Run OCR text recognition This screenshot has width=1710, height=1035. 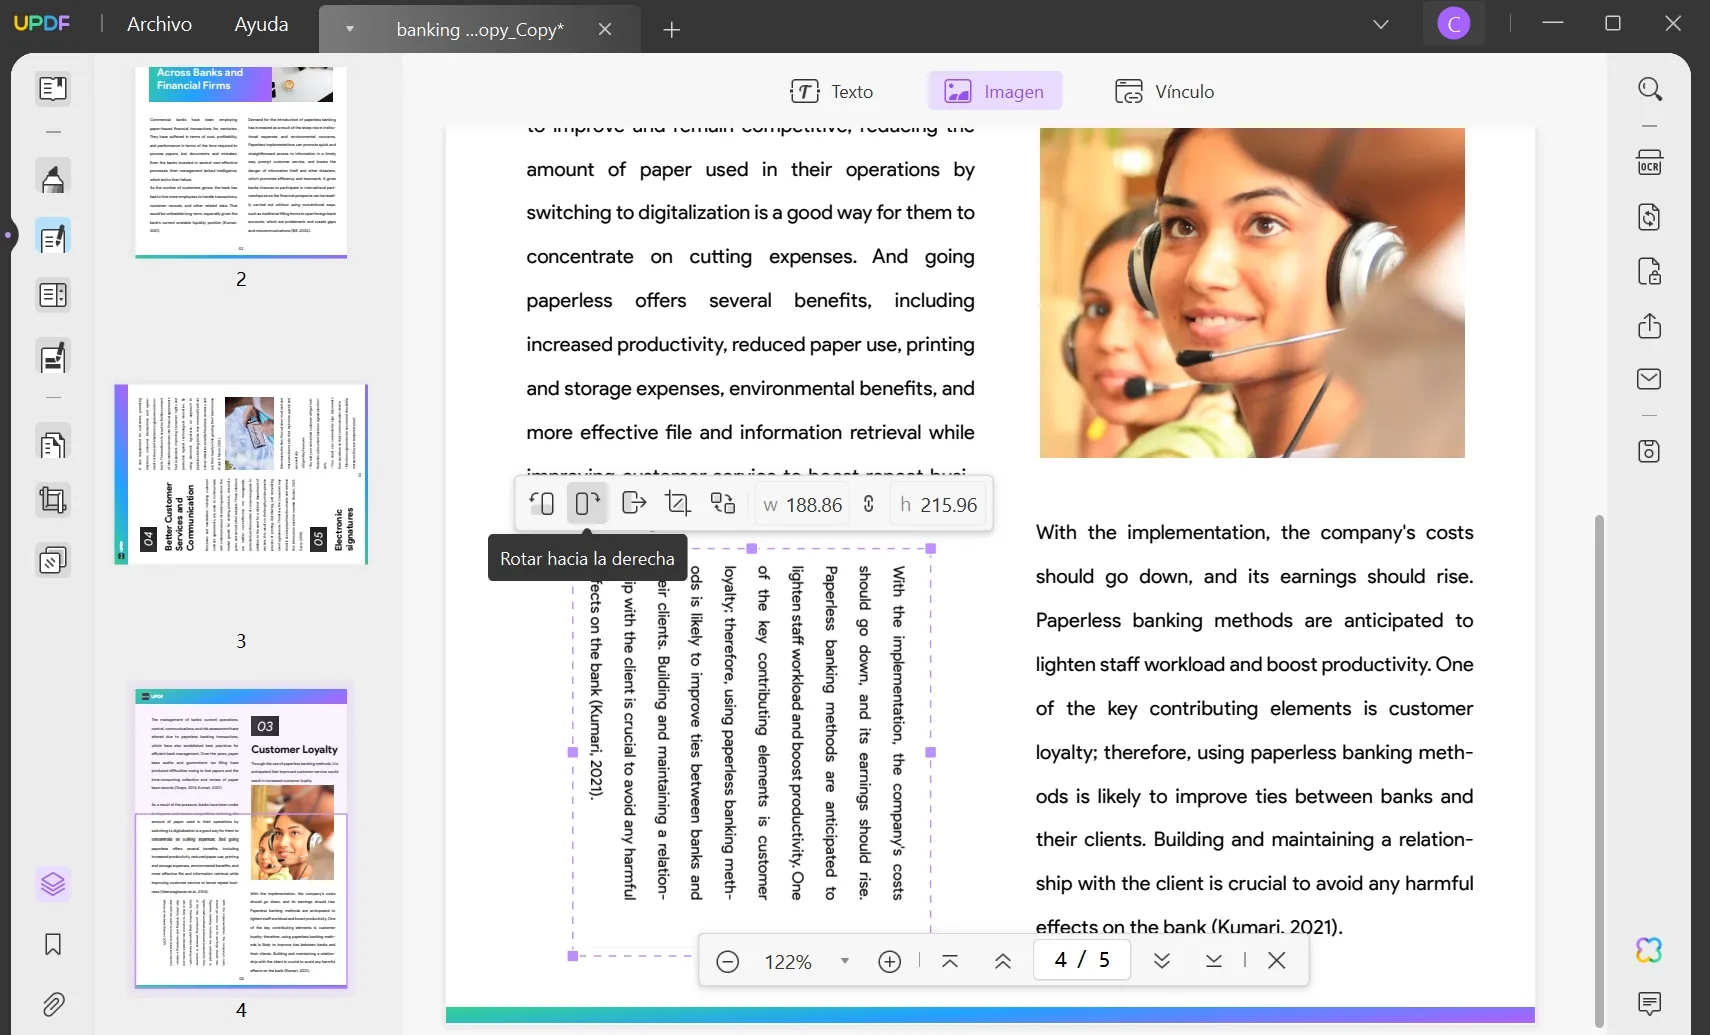click(x=1650, y=162)
